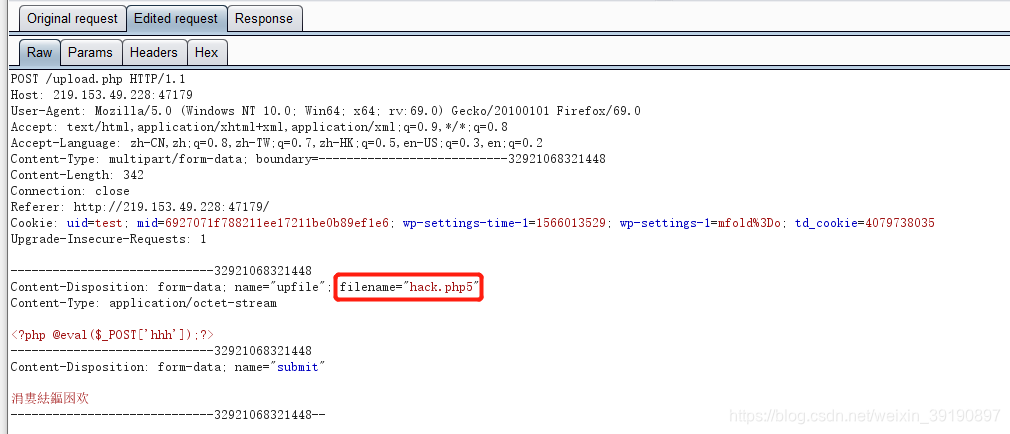1010x434 pixels.
Task: Click the wp-settings-1=mfold%3Do cookie value
Action: tap(700, 223)
